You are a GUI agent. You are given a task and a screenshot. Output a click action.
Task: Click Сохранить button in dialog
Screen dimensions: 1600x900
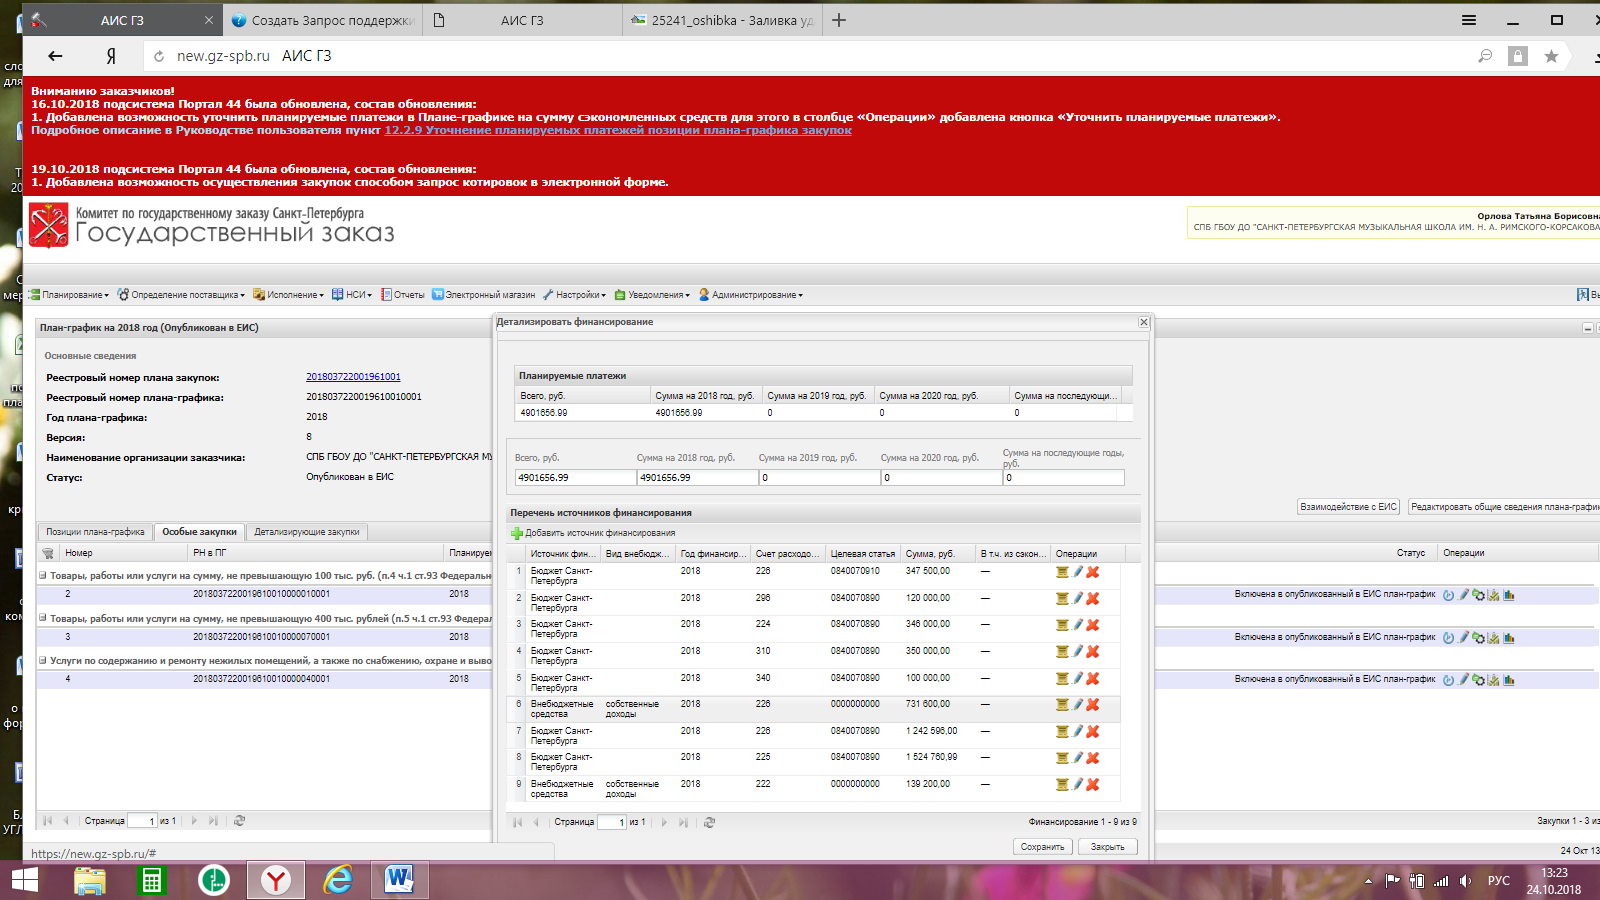pyautogui.click(x=1043, y=847)
